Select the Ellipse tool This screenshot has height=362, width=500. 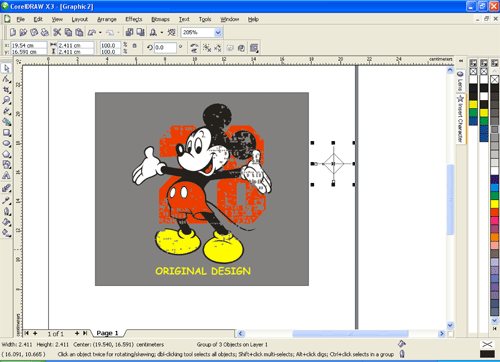pos(6,143)
